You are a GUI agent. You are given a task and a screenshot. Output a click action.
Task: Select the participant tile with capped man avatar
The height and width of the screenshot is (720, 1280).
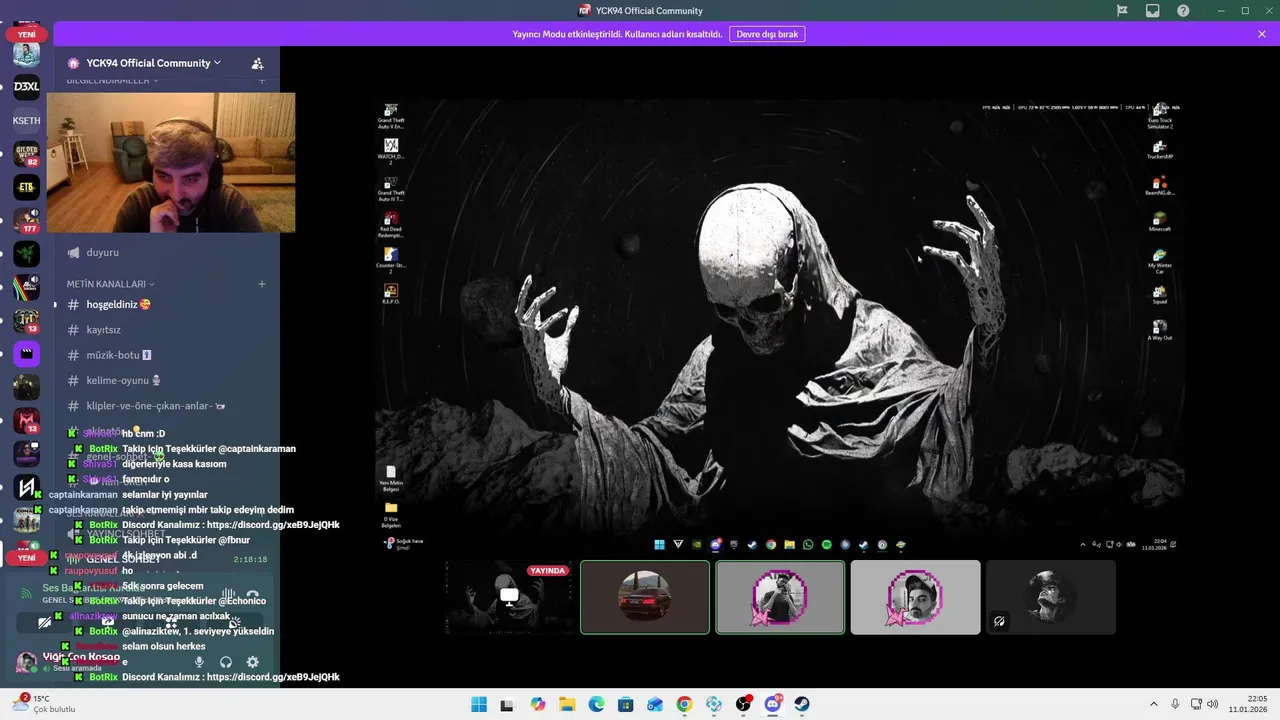click(915, 597)
